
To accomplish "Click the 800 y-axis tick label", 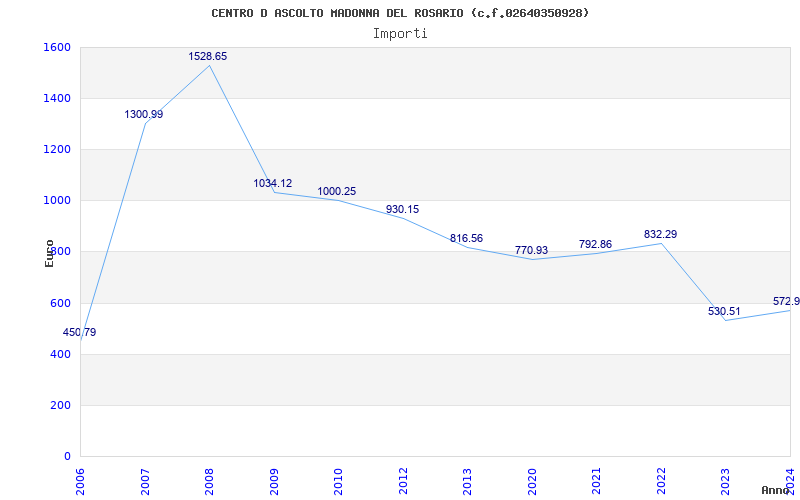I will (x=60, y=252).
